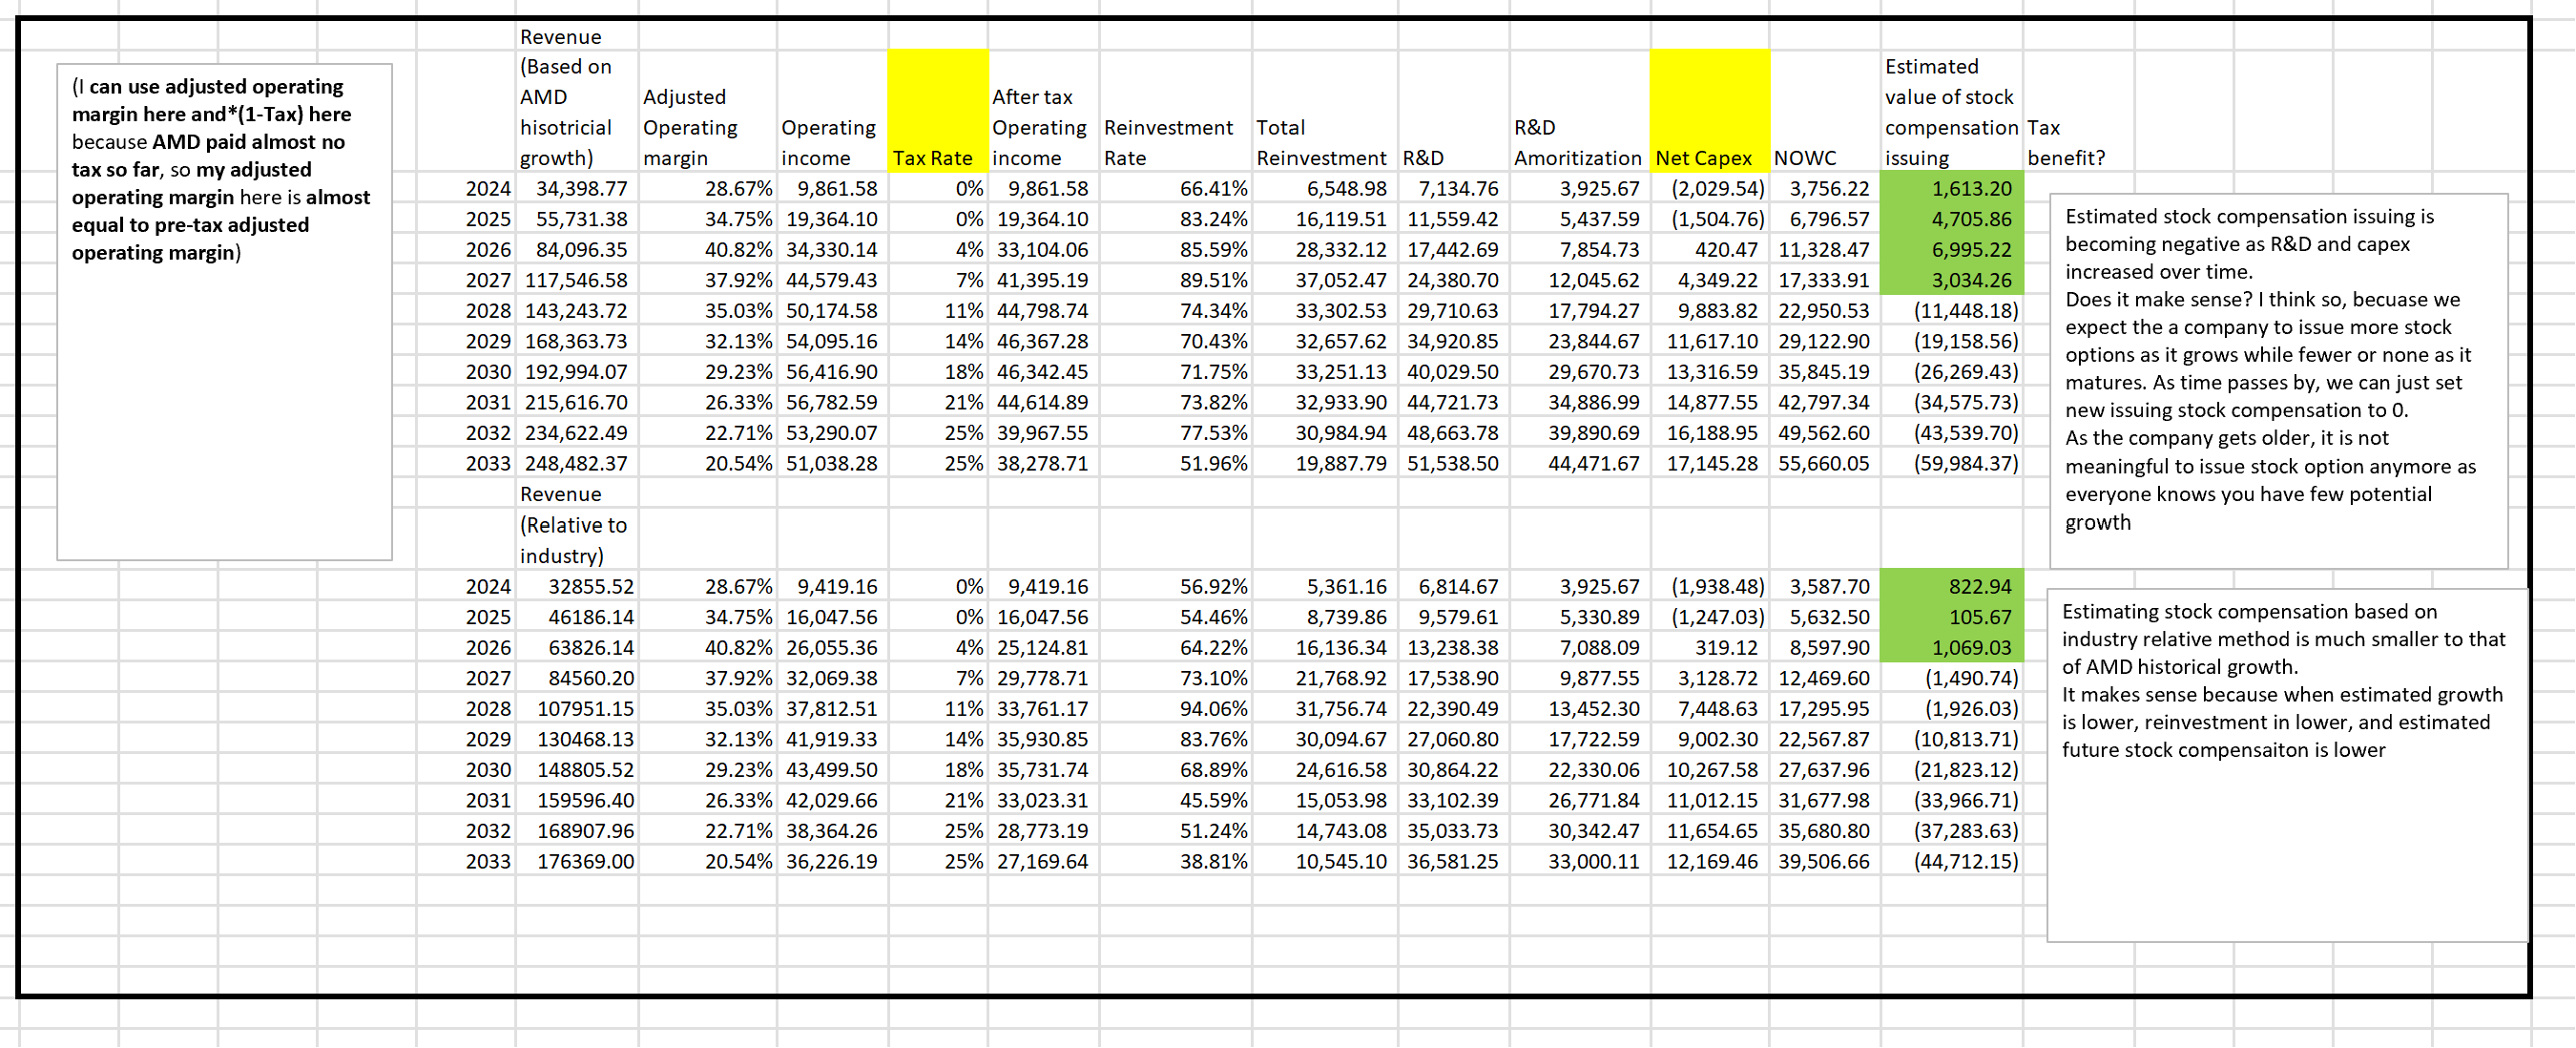
Task: Click NOWC value 3,756.22
Action: 1825,189
